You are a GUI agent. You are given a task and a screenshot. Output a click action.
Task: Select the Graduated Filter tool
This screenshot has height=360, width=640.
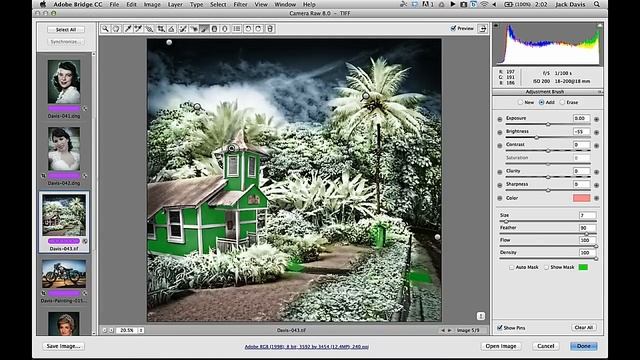(x=214, y=29)
